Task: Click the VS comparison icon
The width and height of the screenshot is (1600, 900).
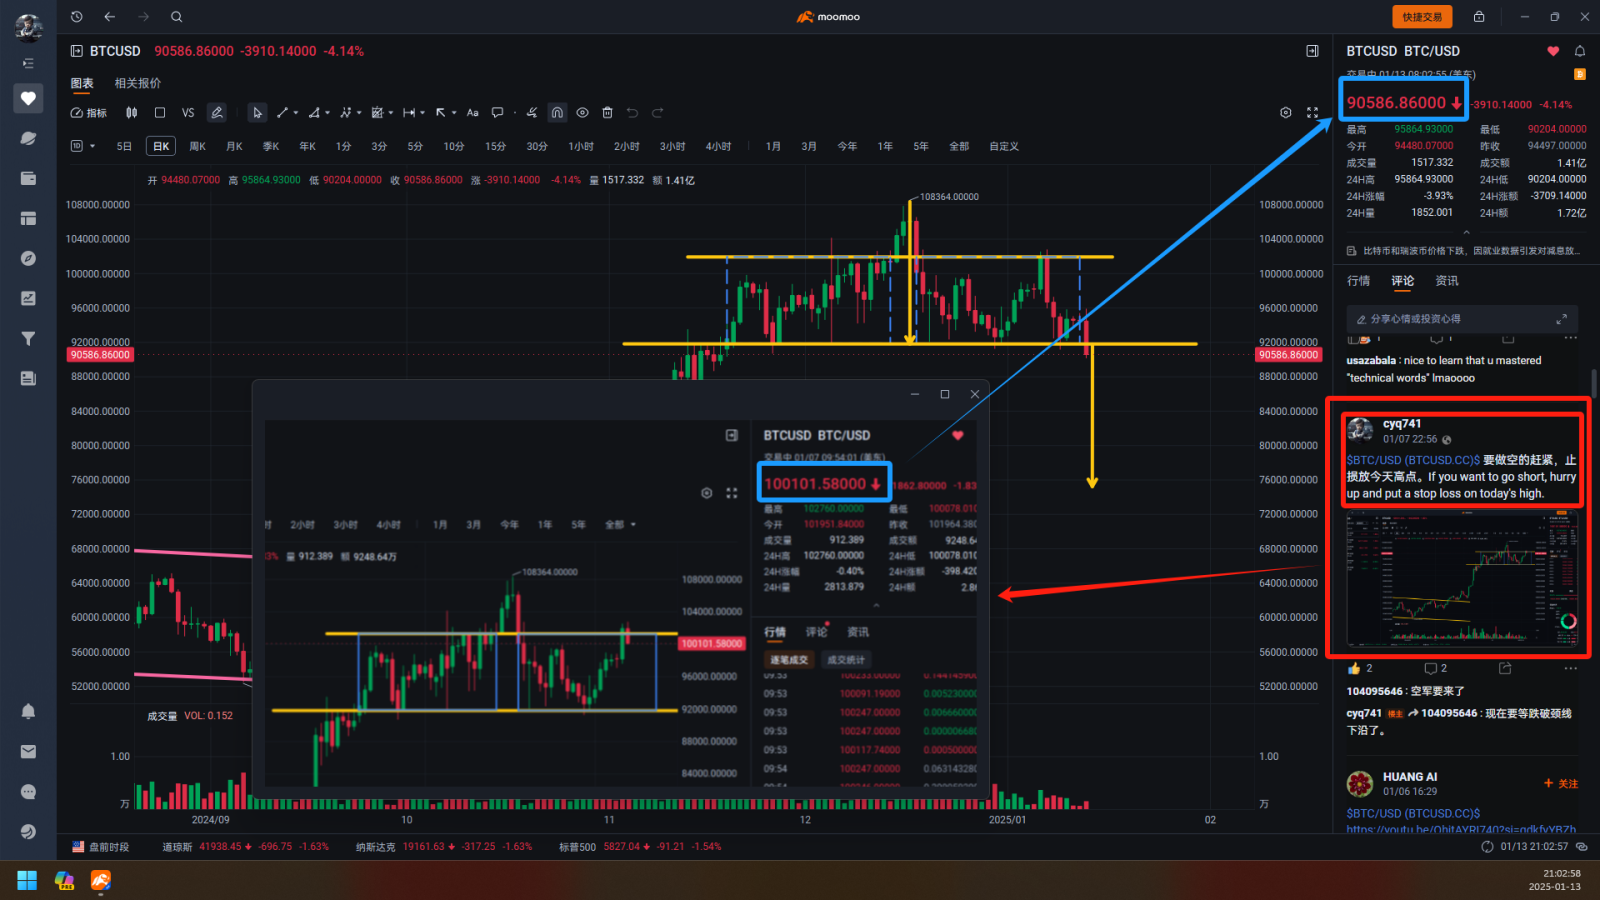Action: (187, 112)
